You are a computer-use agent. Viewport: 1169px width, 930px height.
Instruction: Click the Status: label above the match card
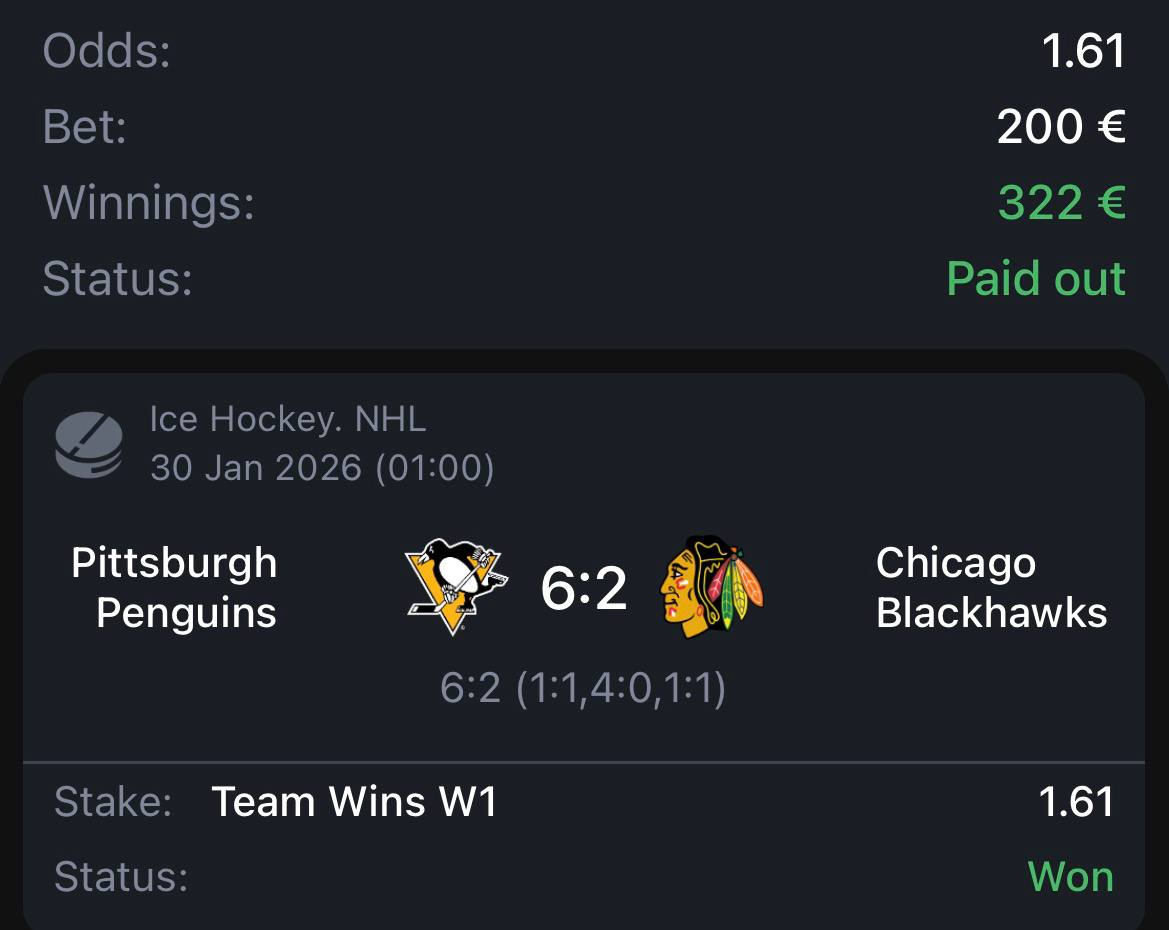tap(117, 279)
